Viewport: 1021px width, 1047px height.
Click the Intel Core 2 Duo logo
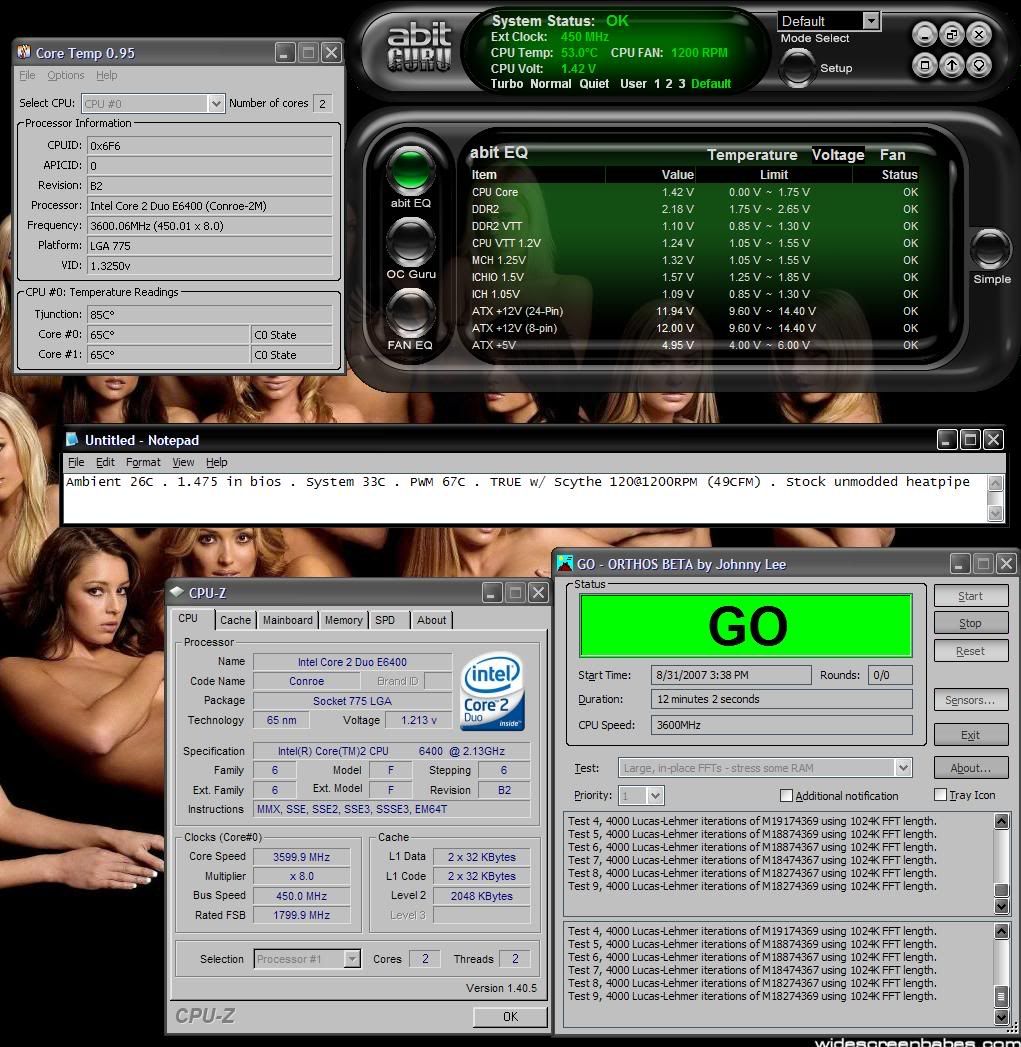(x=492, y=693)
